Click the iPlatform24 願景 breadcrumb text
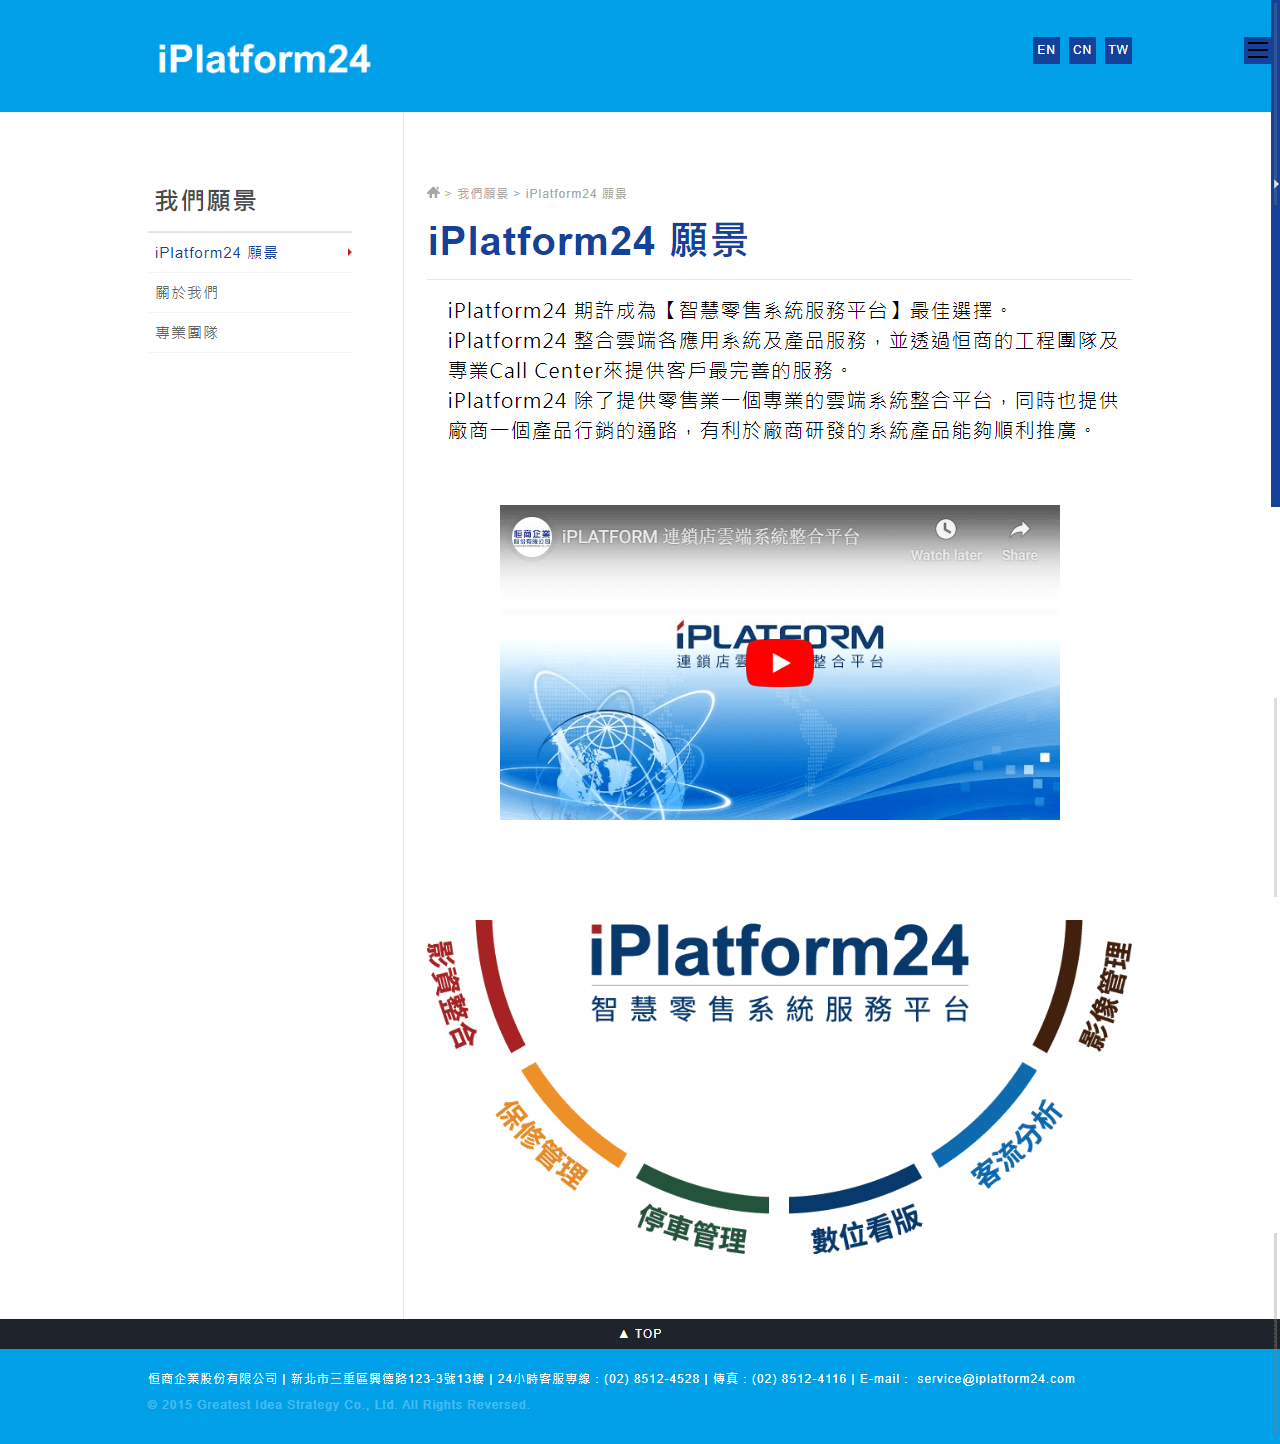This screenshot has height=1444, width=1280. [576, 194]
